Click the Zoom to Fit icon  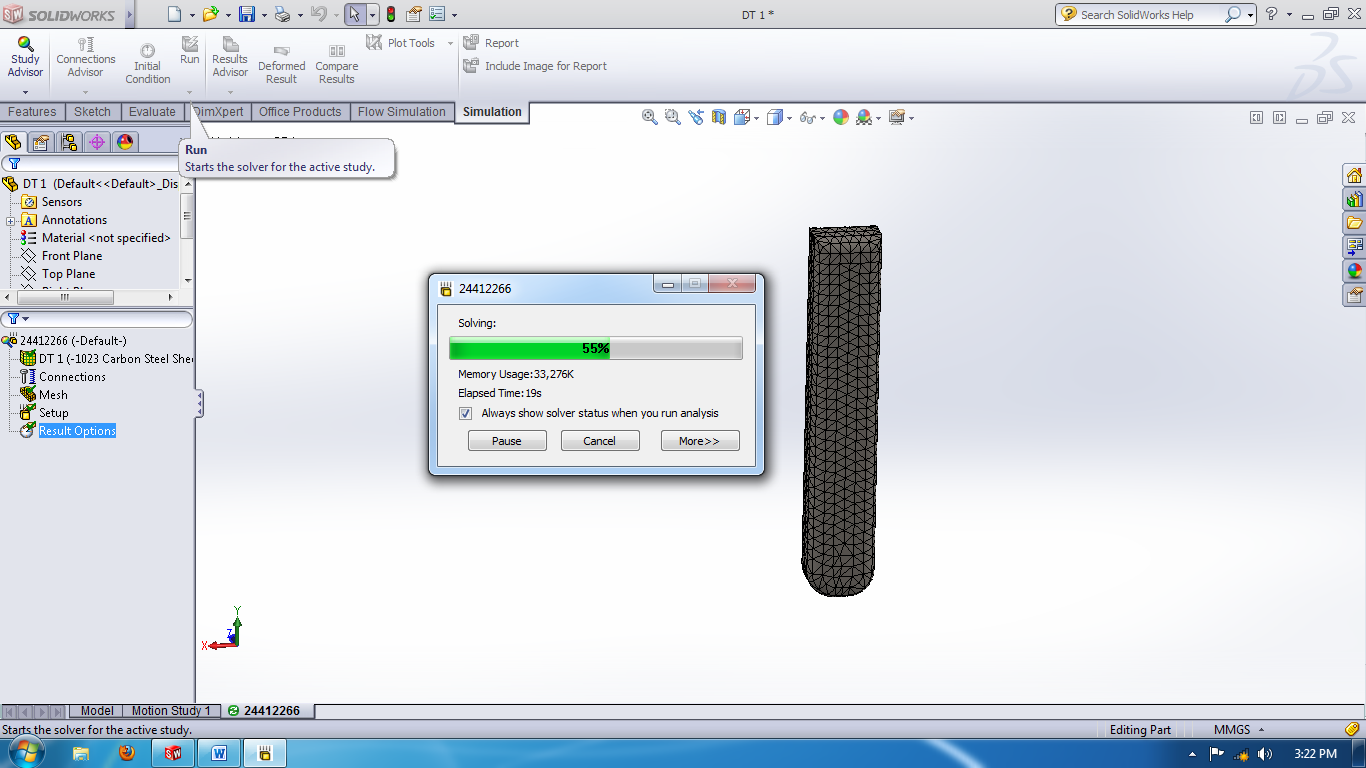[x=648, y=117]
